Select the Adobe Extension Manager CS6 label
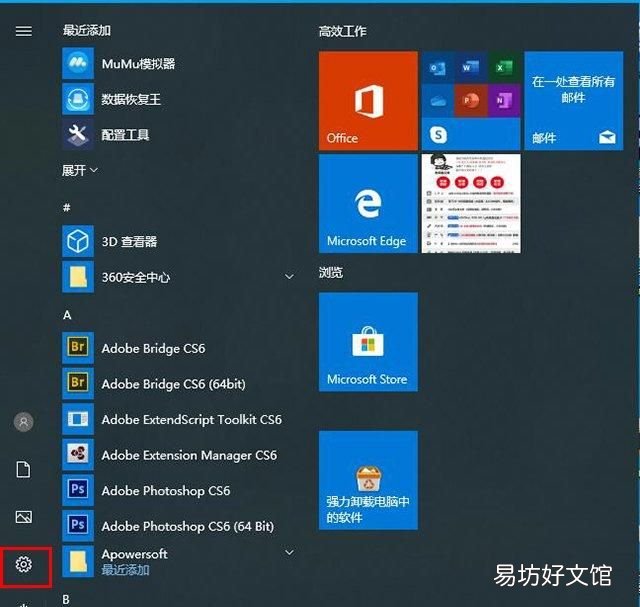Image resolution: width=640 pixels, height=607 pixels. click(x=189, y=455)
